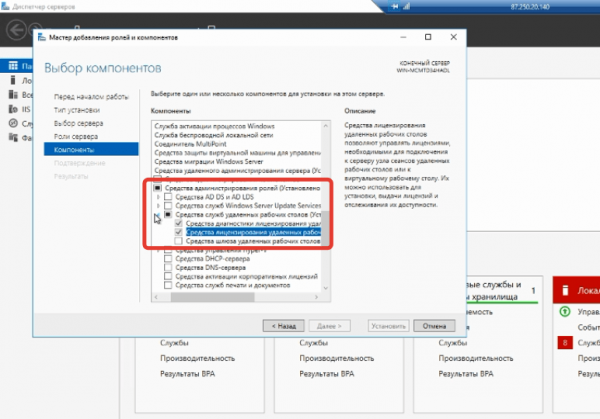
Task: Select the All Servers icon in sidebar
Action: coord(13,95)
